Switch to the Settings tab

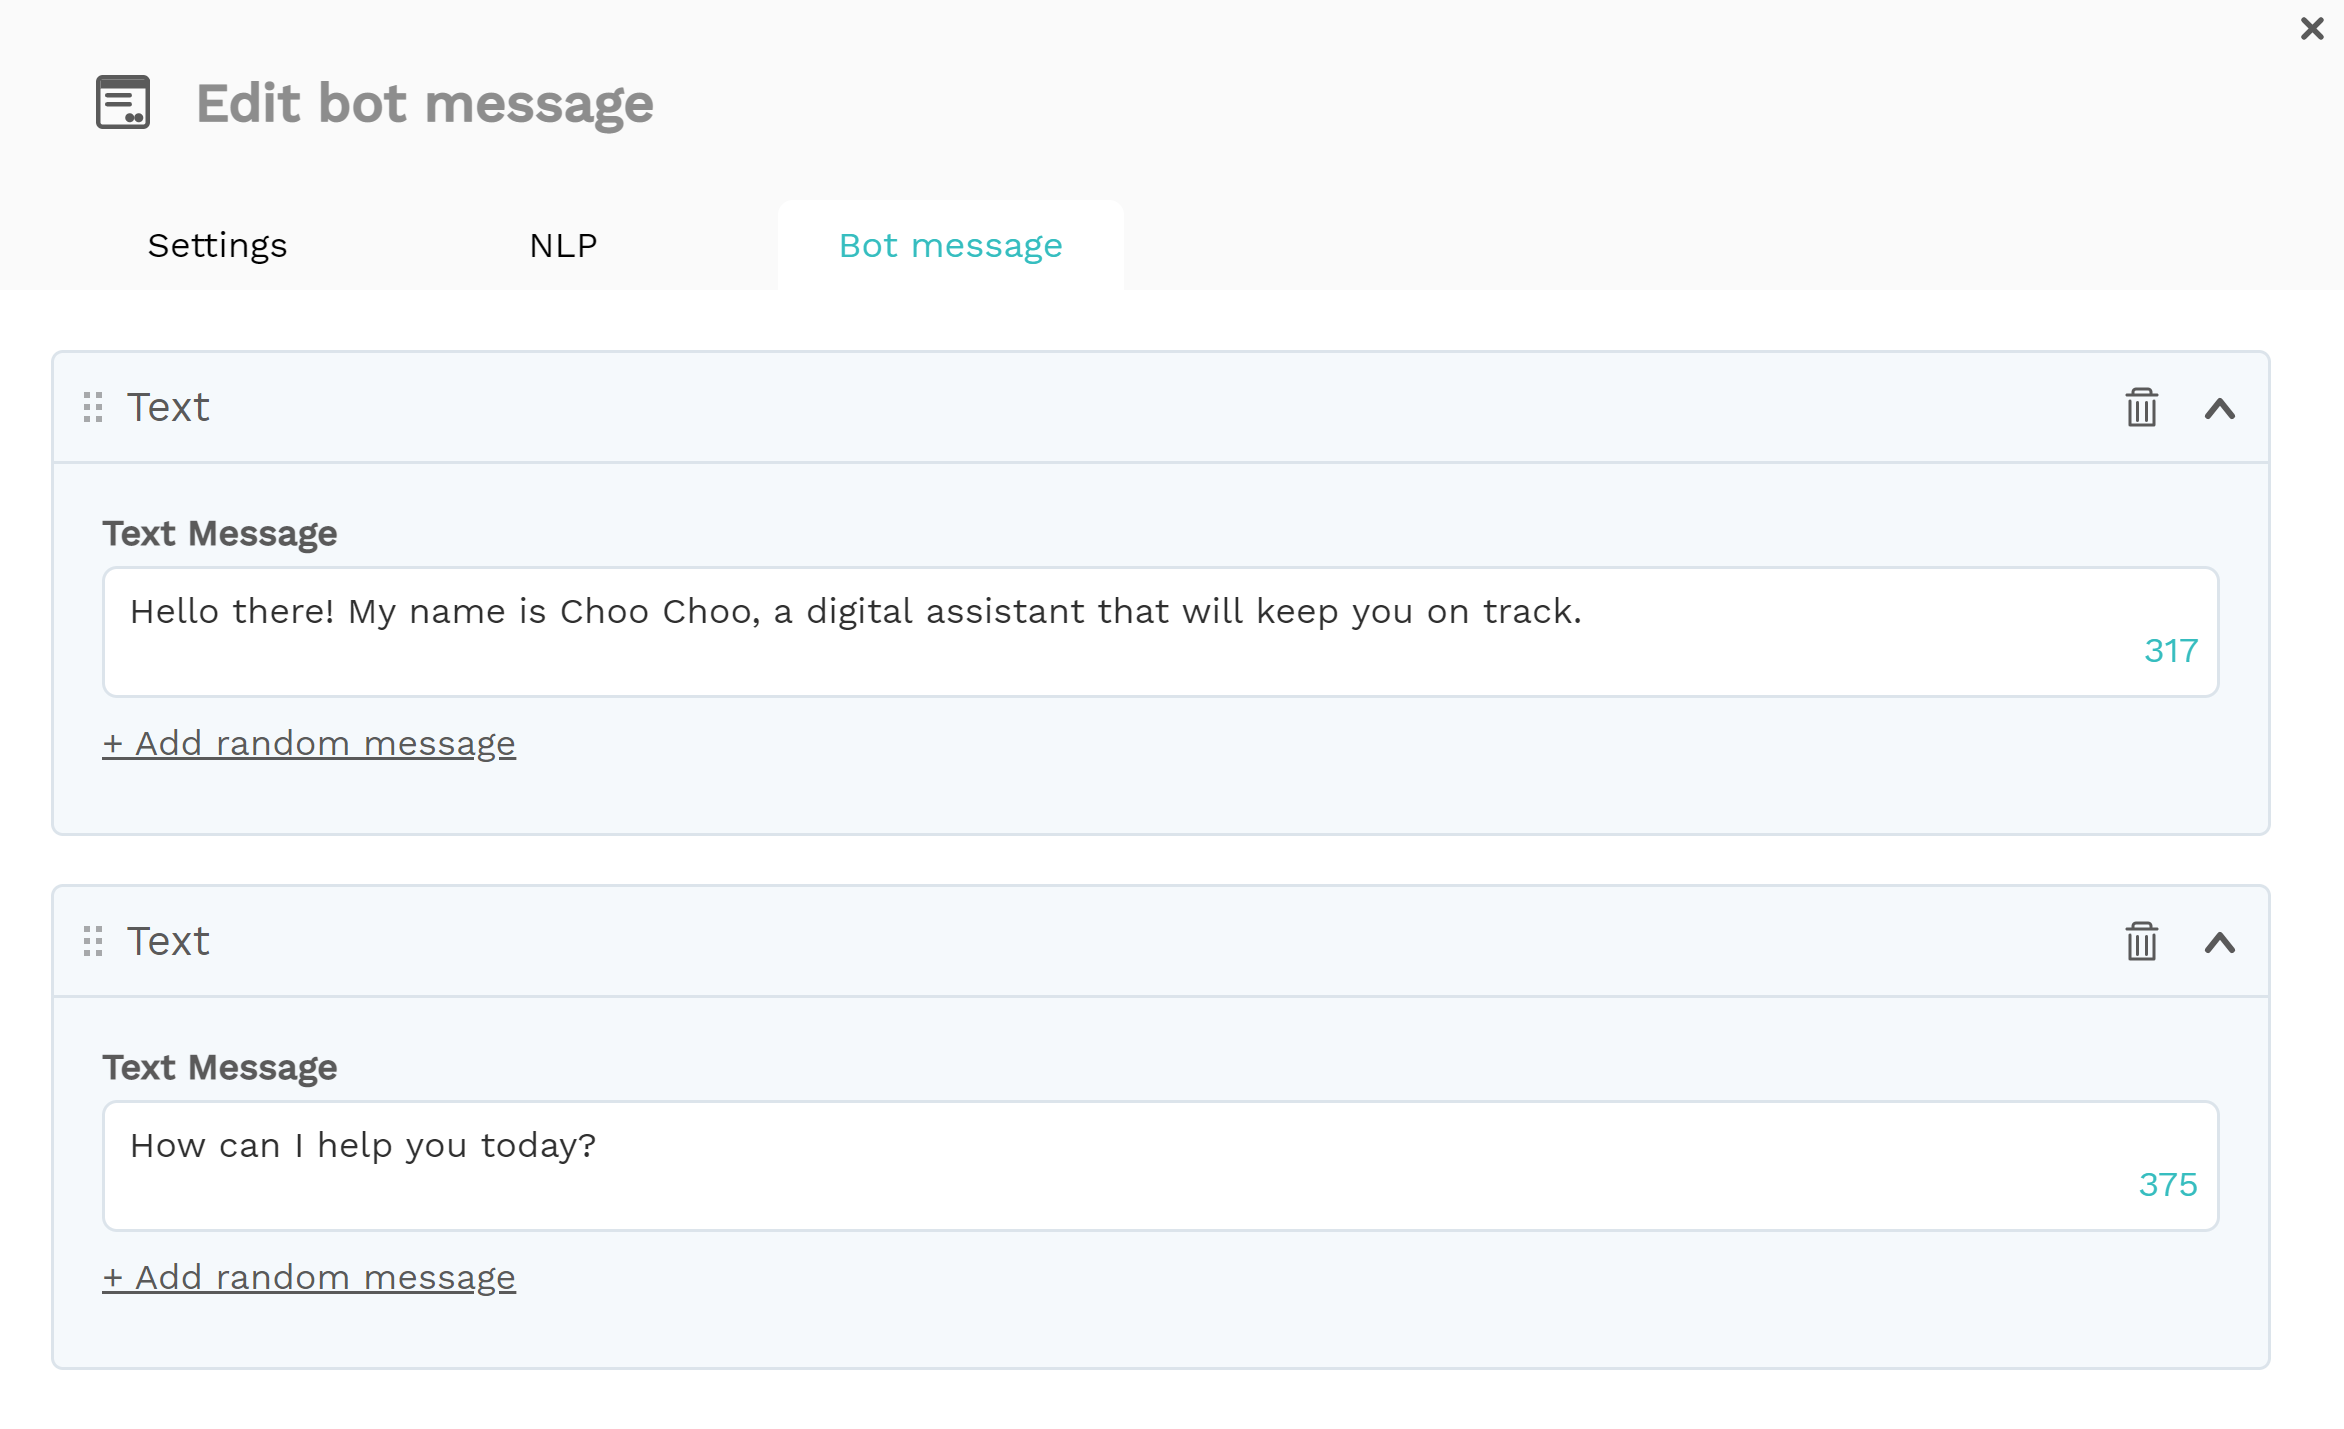[x=217, y=245]
